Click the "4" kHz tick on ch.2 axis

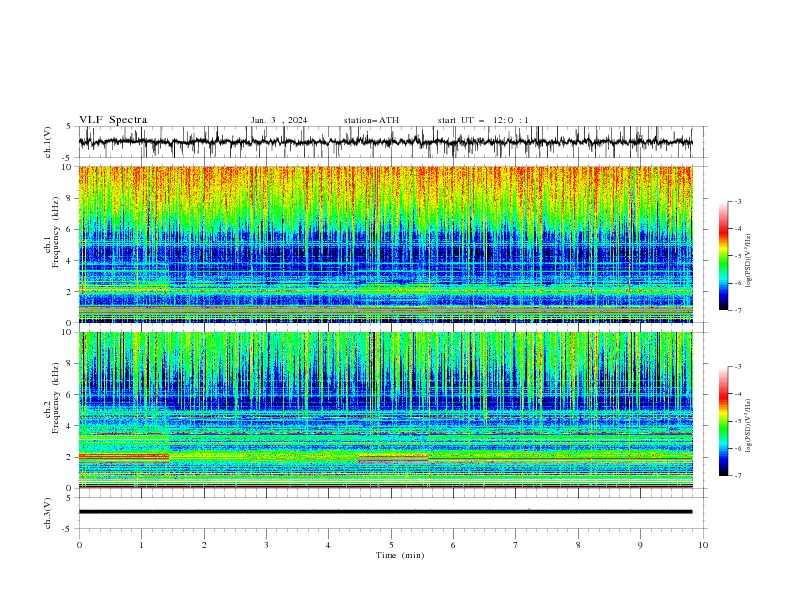pos(70,426)
